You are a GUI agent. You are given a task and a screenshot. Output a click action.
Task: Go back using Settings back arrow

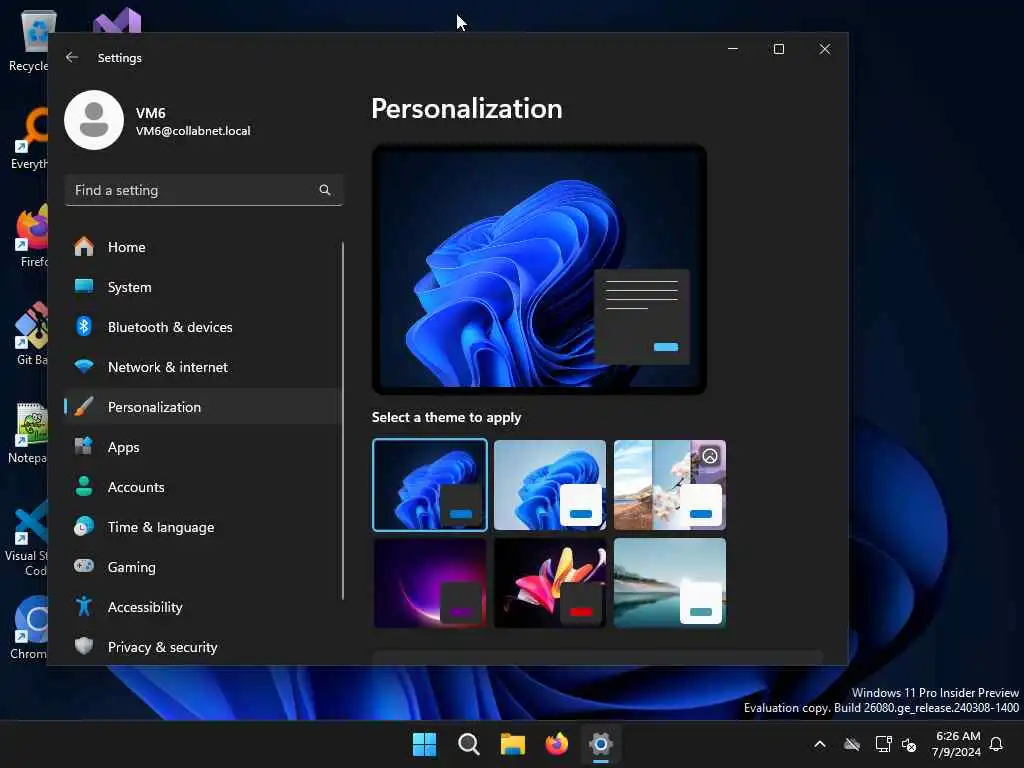tap(72, 57)
